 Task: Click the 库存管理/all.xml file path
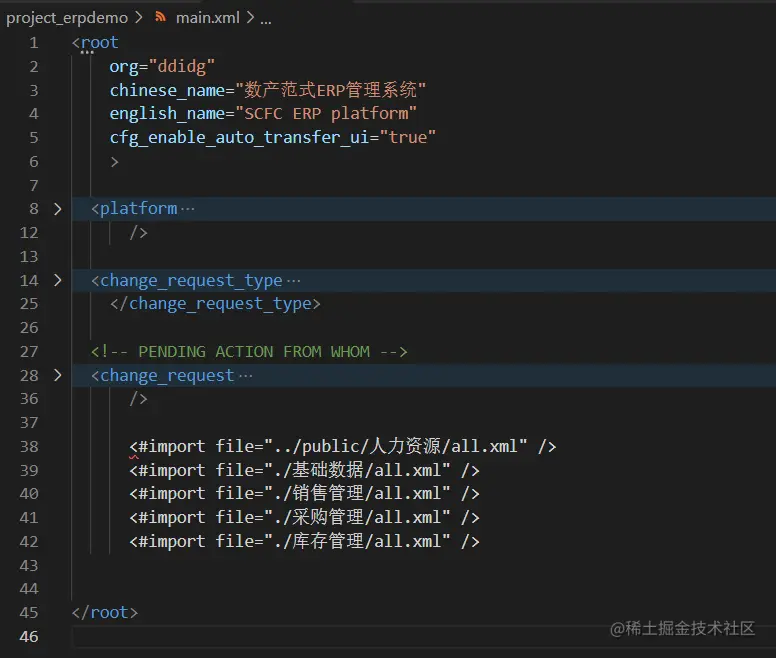[x=362, y=542]
